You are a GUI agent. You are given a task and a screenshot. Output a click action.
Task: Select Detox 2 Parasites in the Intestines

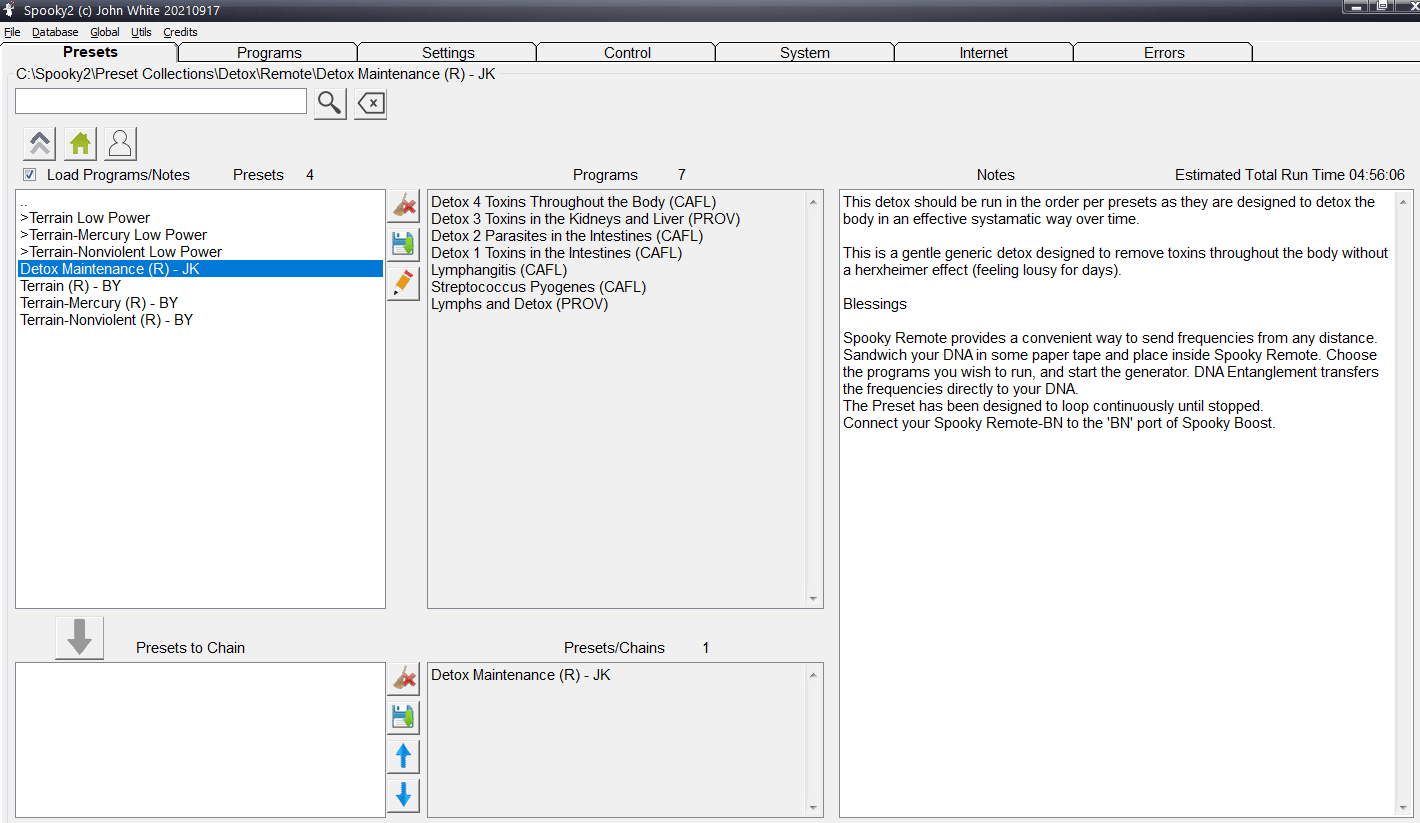(567, 236)
